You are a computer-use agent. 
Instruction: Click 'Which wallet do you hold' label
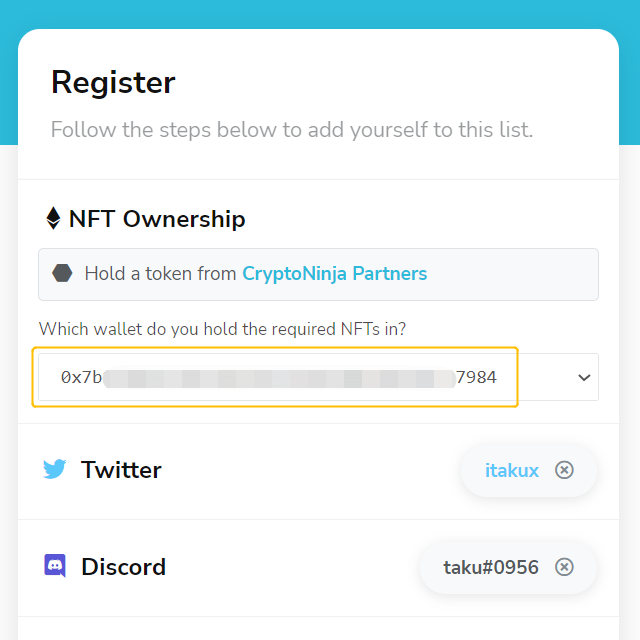pos(222,329)
